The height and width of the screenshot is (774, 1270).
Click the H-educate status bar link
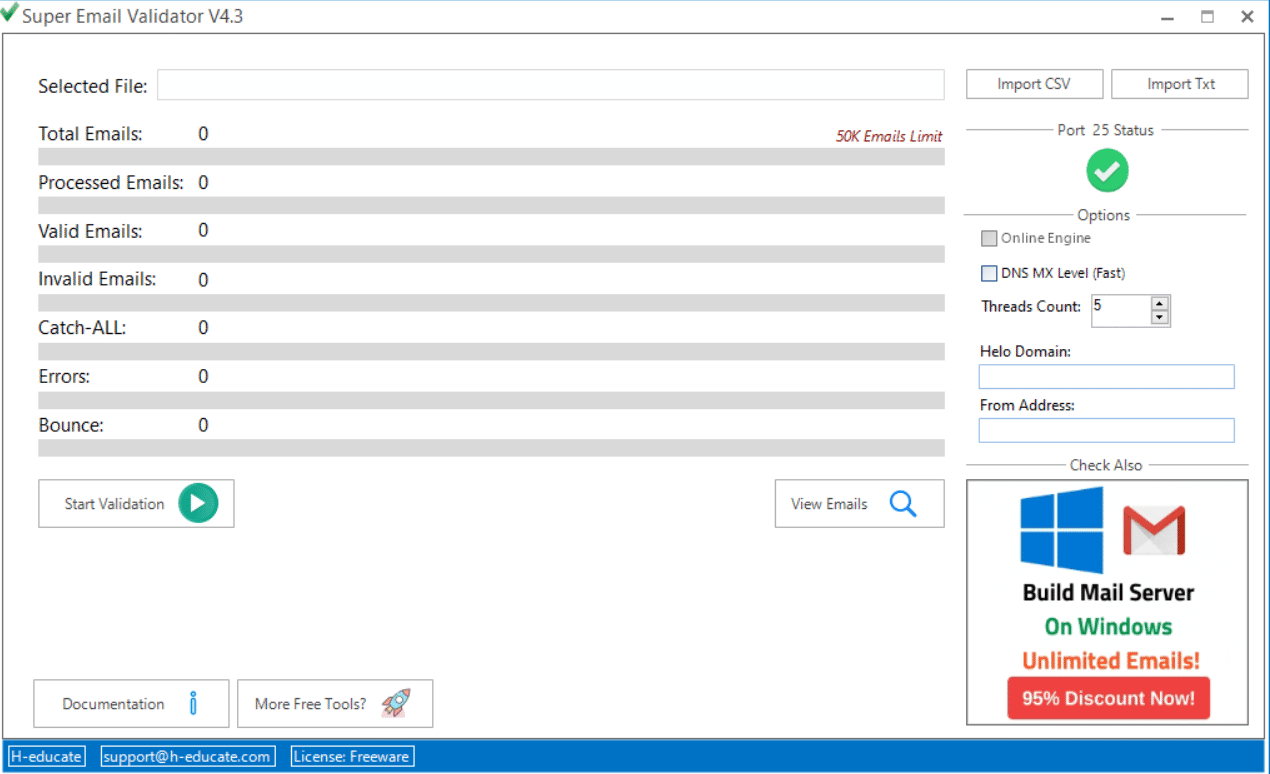tap(46, 756)
